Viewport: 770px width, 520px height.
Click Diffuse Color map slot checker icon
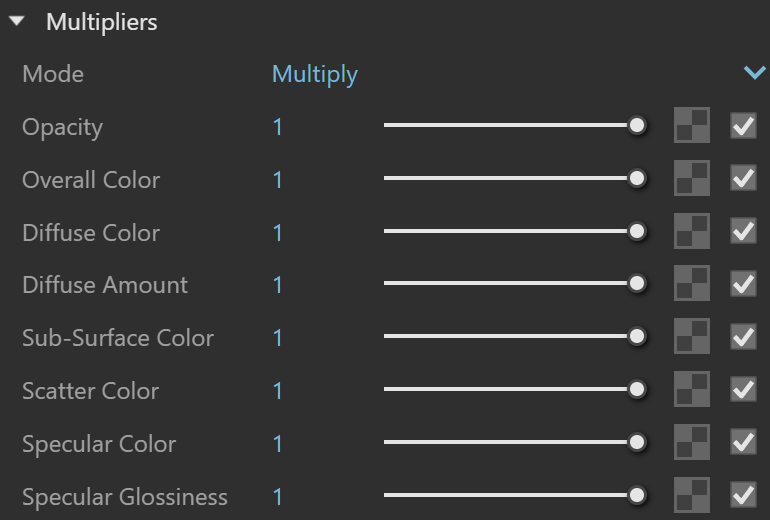tap(691, 231)
